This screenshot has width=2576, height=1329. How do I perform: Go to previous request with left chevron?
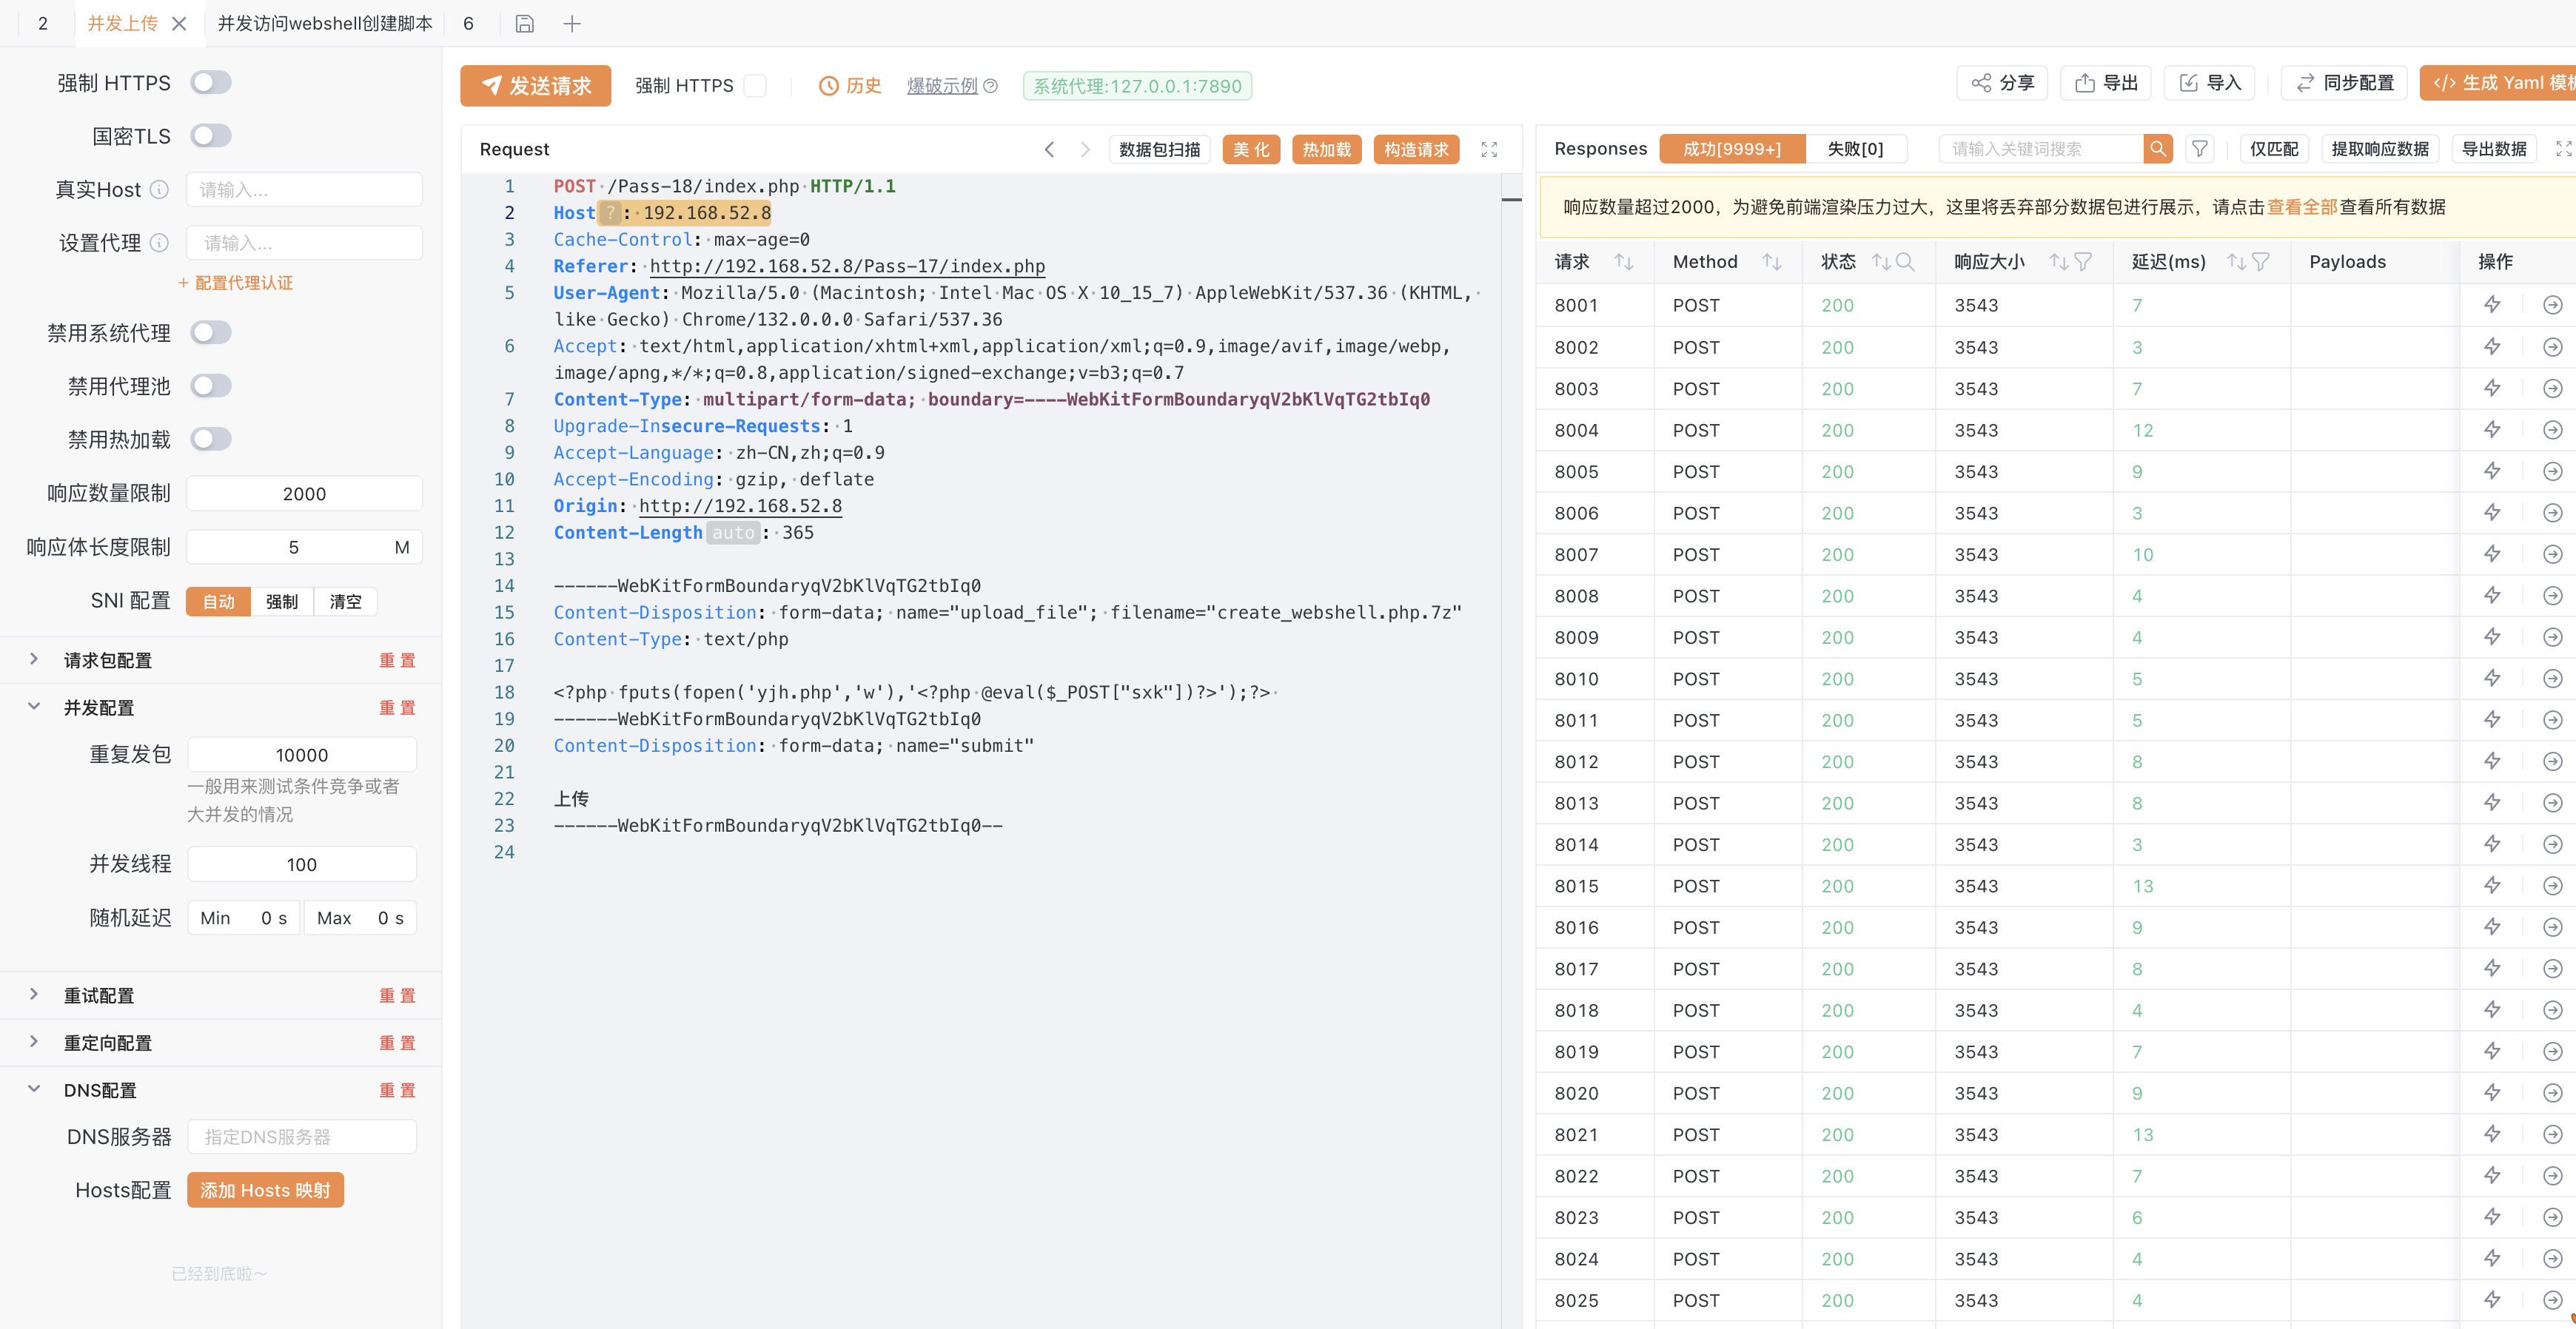coord(1049,149)
